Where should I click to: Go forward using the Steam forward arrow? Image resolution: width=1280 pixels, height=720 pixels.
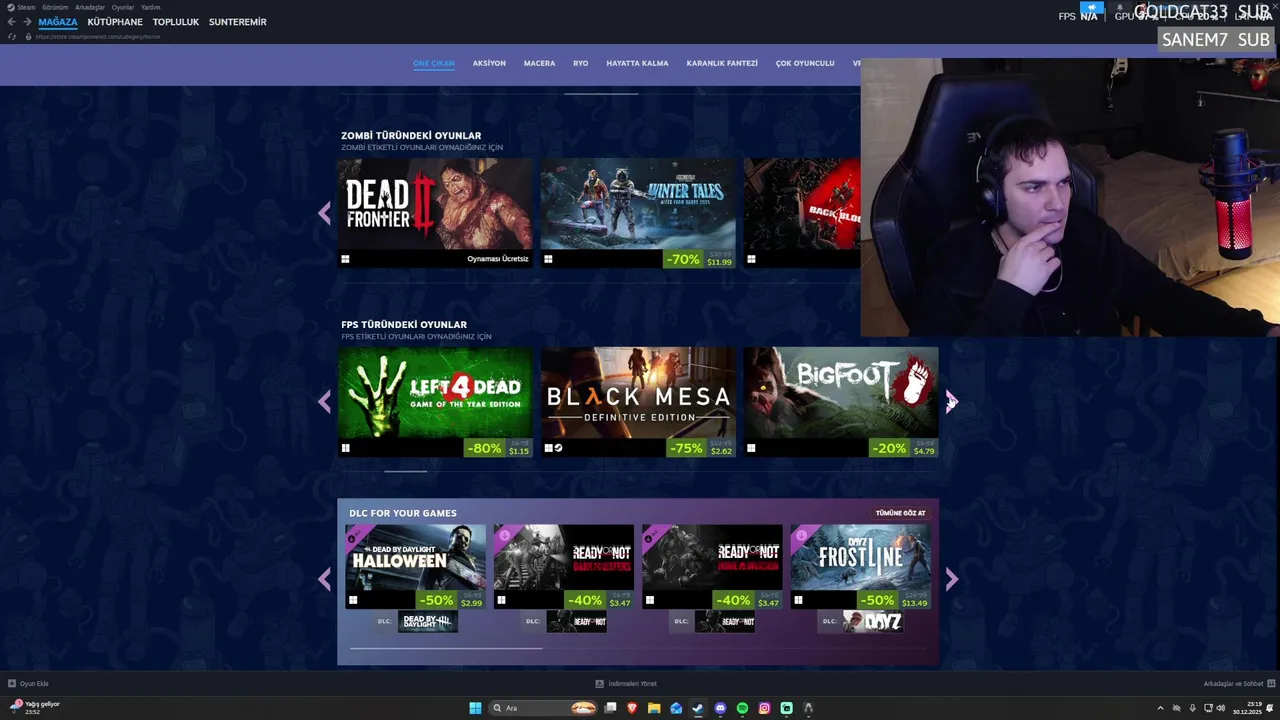pyautogui.click(x=27, y=22)
